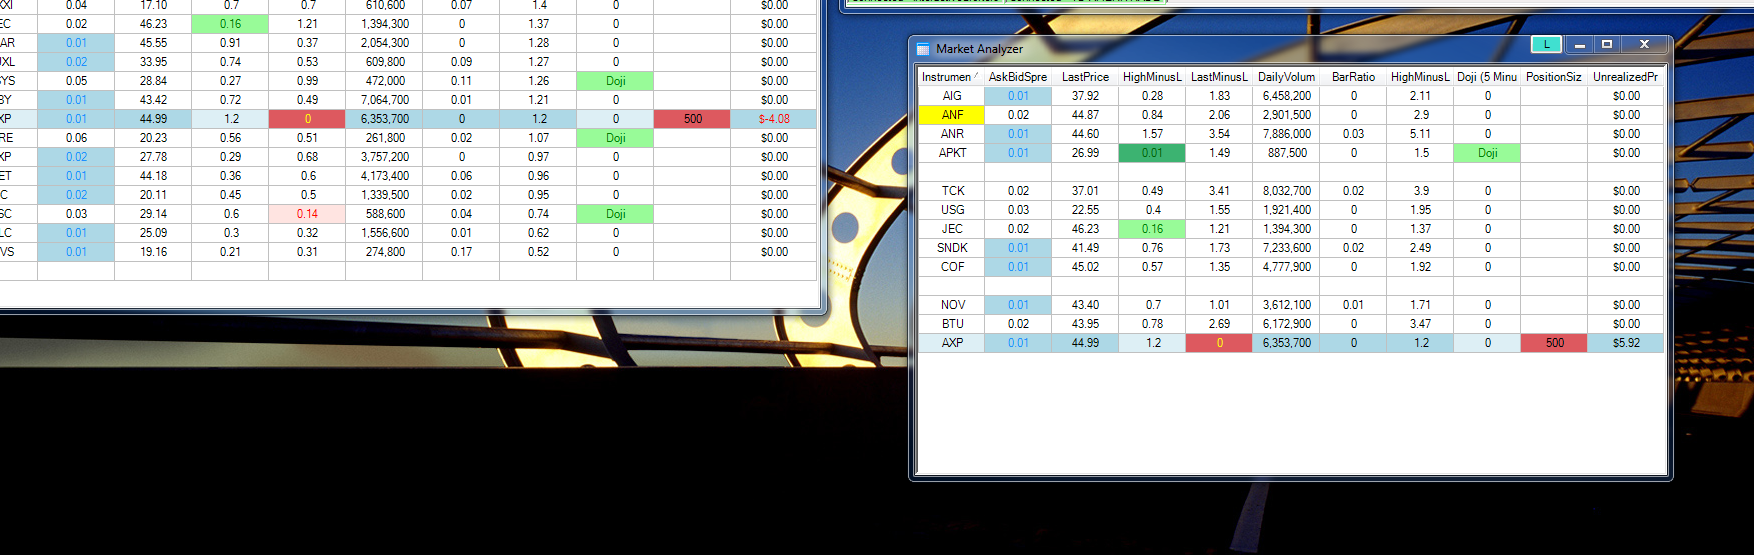Click the Market Analyzer window title icon

923,48
